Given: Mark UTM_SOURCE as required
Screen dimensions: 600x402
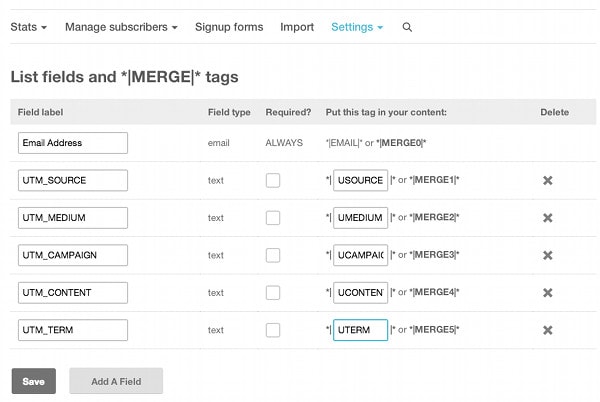Looking at the screenshot, I should 273,180.
